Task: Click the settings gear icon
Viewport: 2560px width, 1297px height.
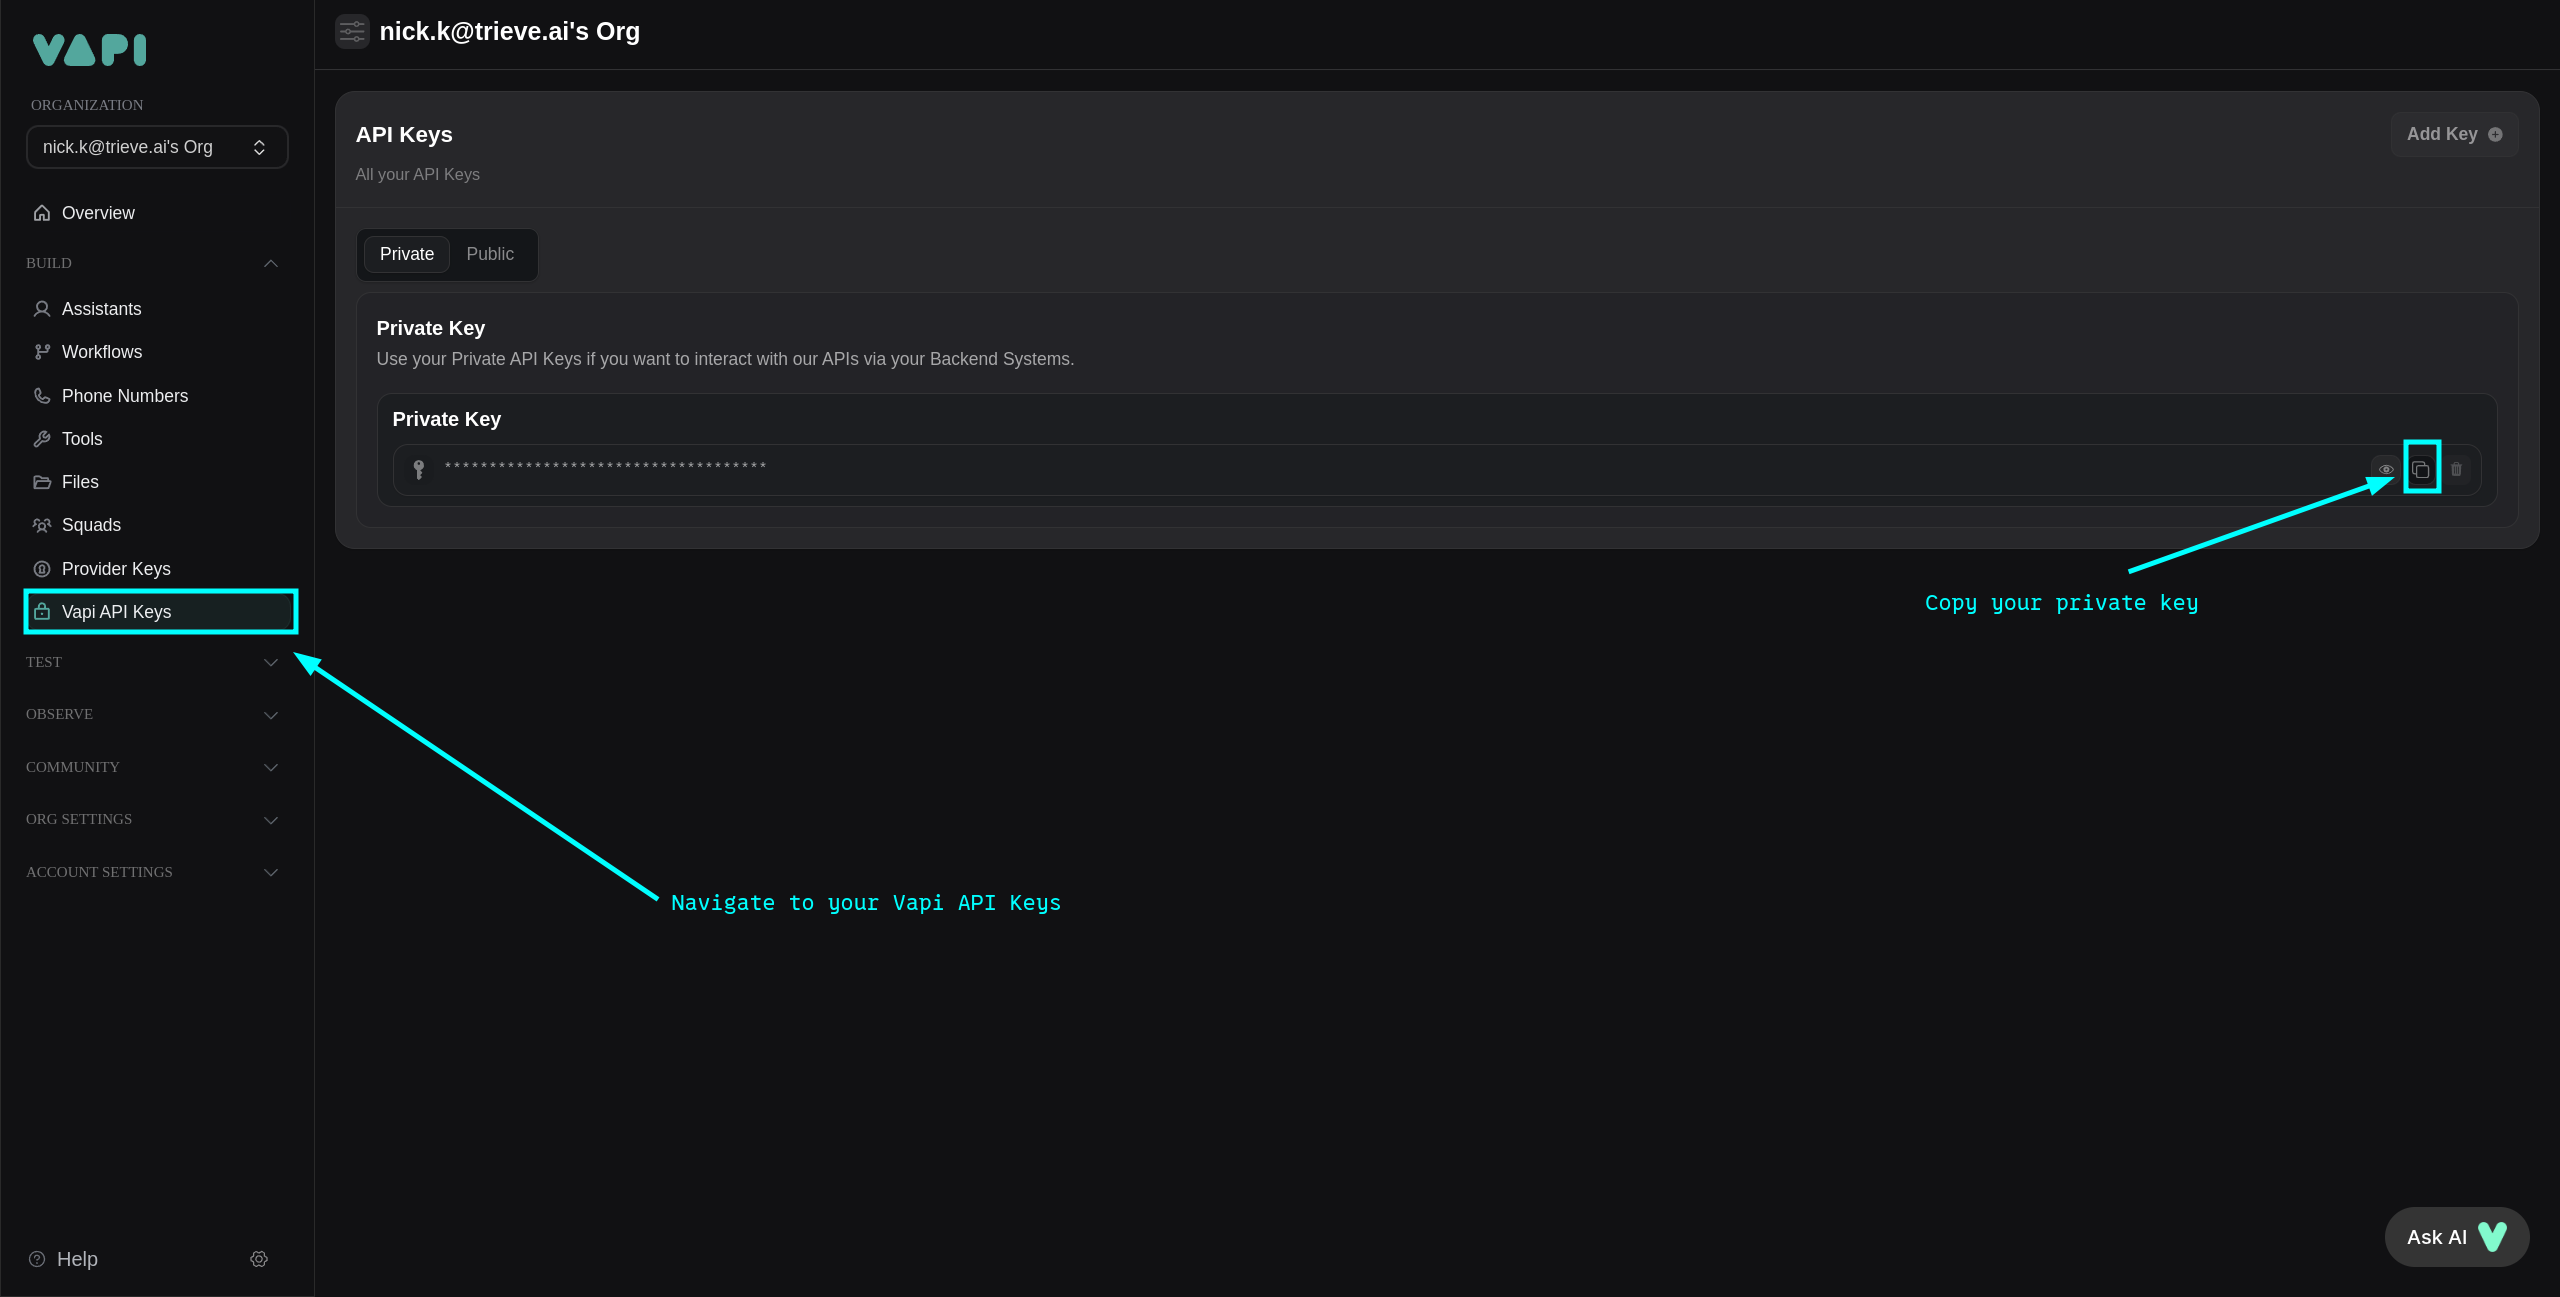Action: coord(260,1259)
